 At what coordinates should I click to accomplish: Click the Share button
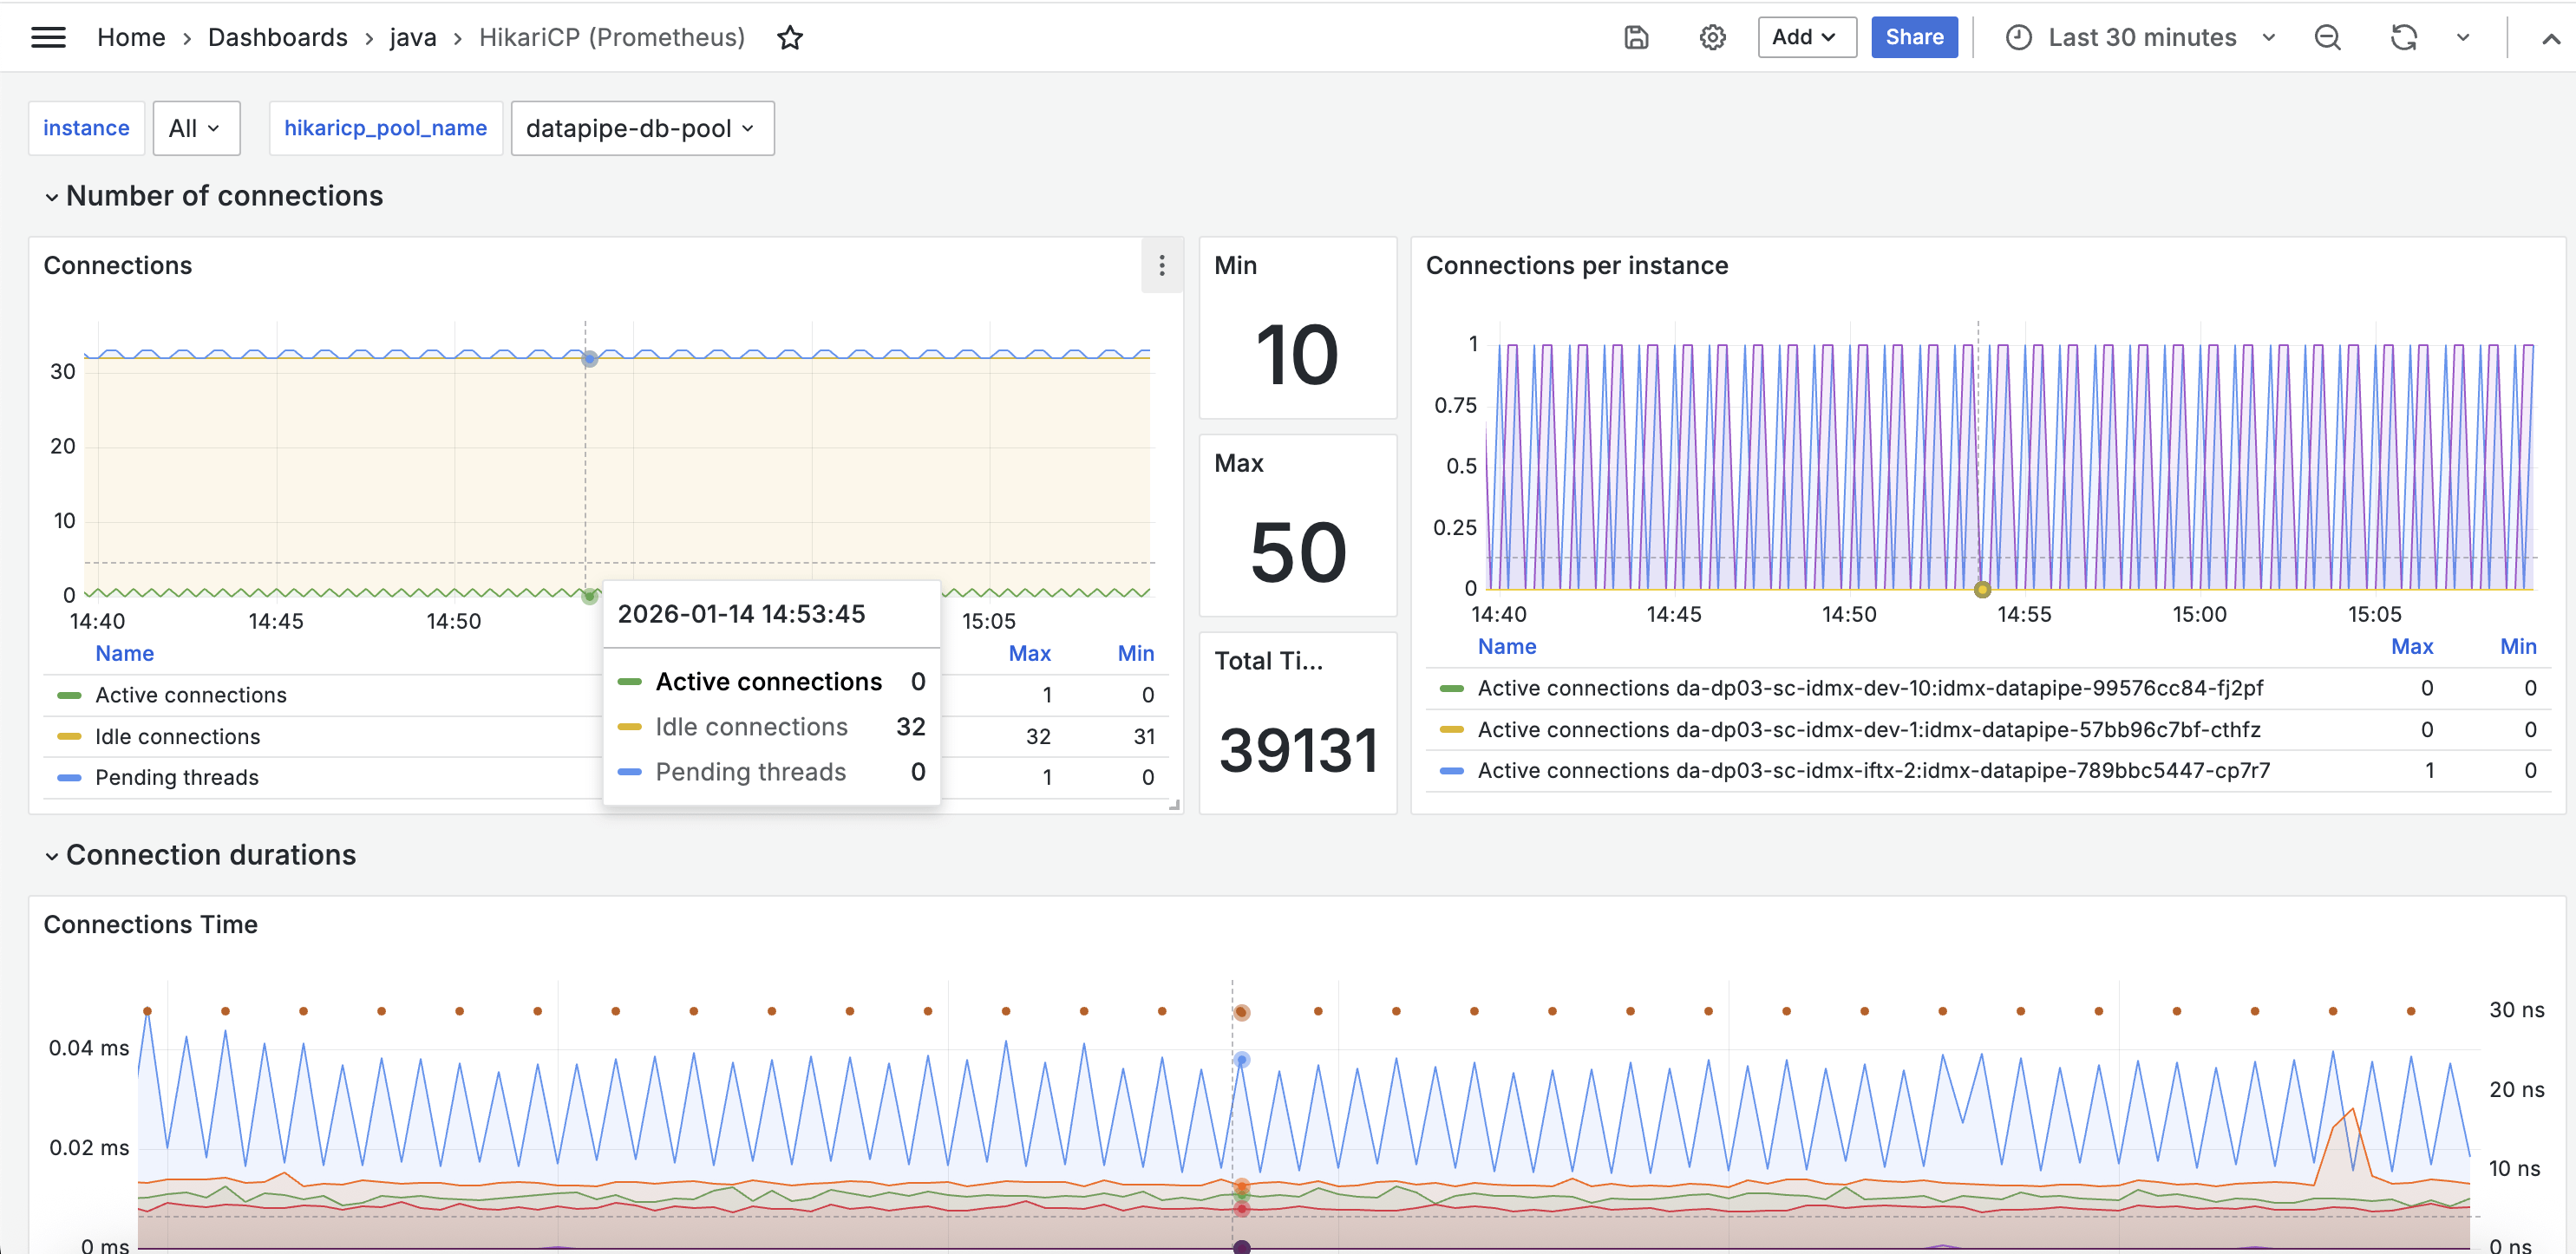pyautogui.click(x=1914, y=37)
